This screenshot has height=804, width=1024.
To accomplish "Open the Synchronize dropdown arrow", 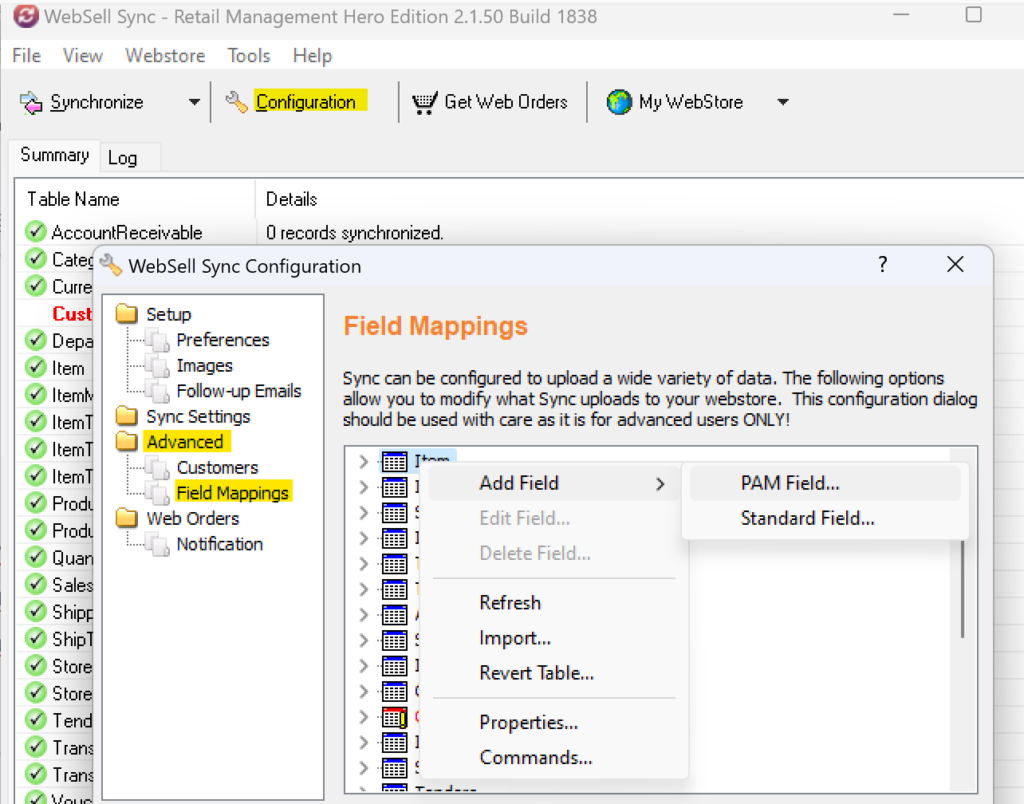I will pyautogui.click(x=194, y=103).
